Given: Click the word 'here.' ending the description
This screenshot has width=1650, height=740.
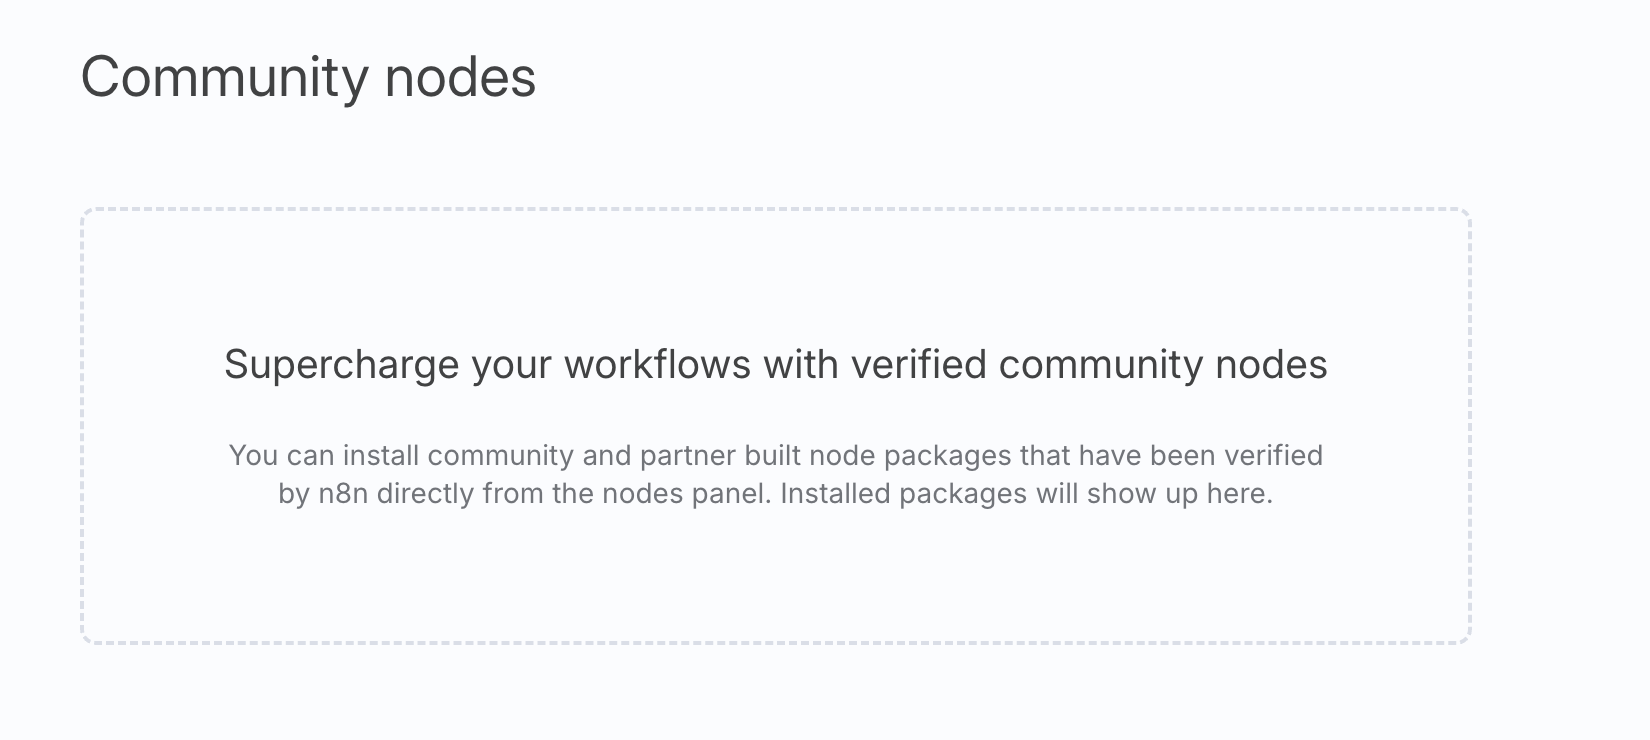Looking at the screenshot, I should tap(1240, 494).
